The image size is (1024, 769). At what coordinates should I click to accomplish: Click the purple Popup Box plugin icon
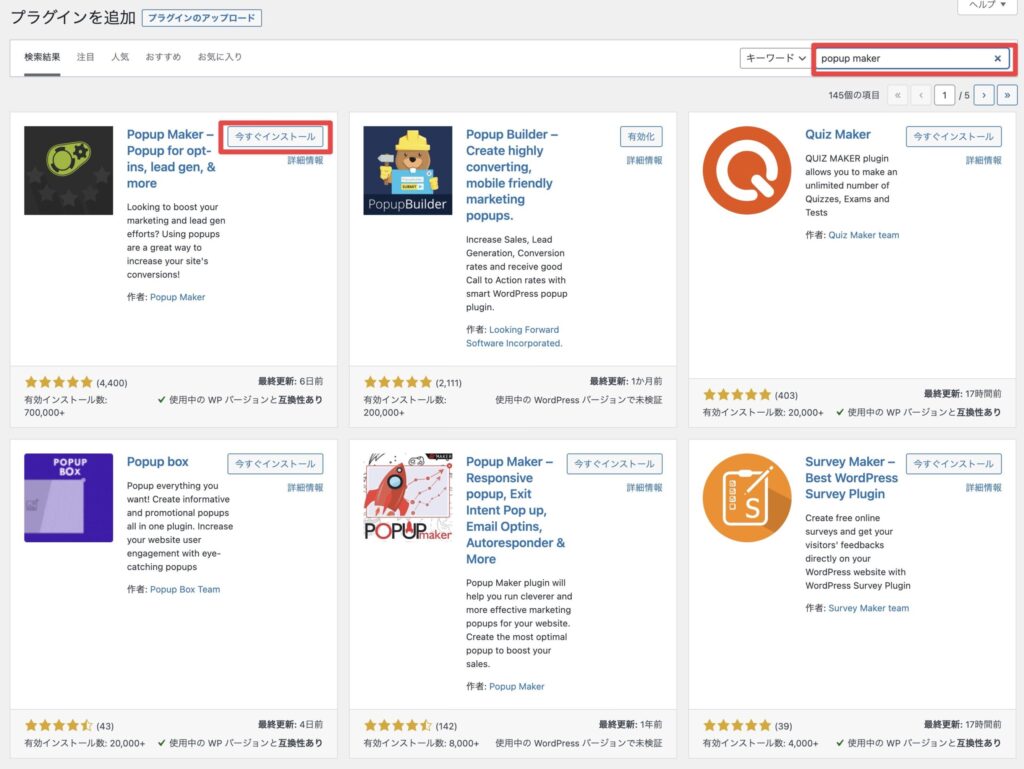point(69,497)
